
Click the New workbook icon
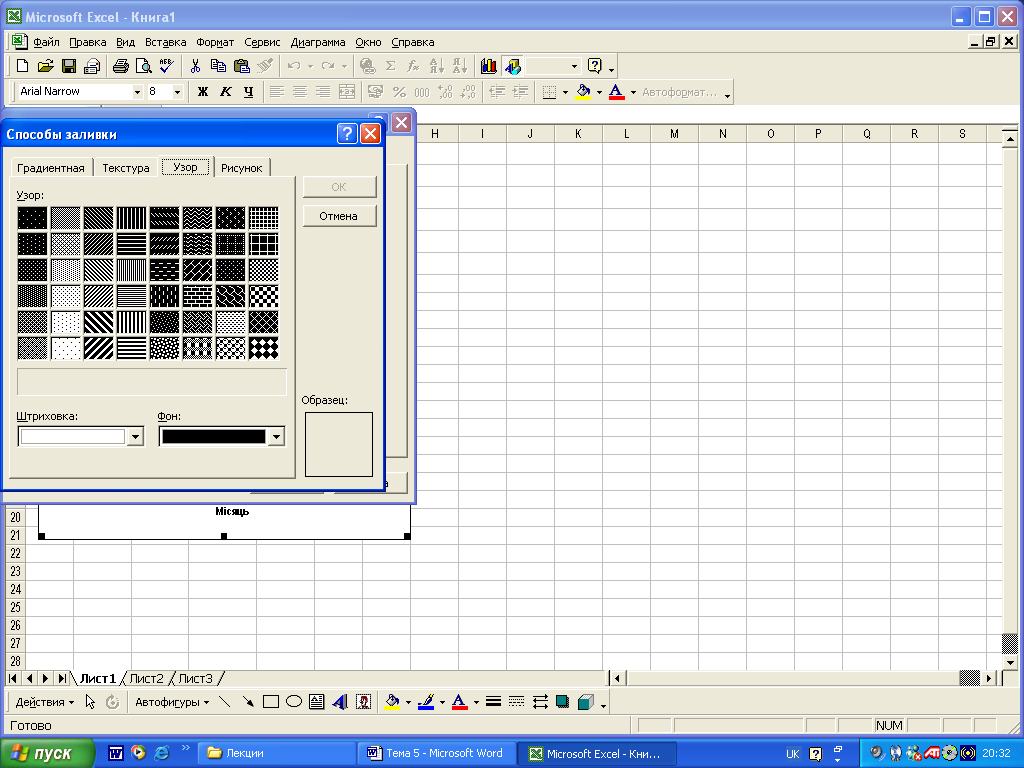[x=22, y=66]
